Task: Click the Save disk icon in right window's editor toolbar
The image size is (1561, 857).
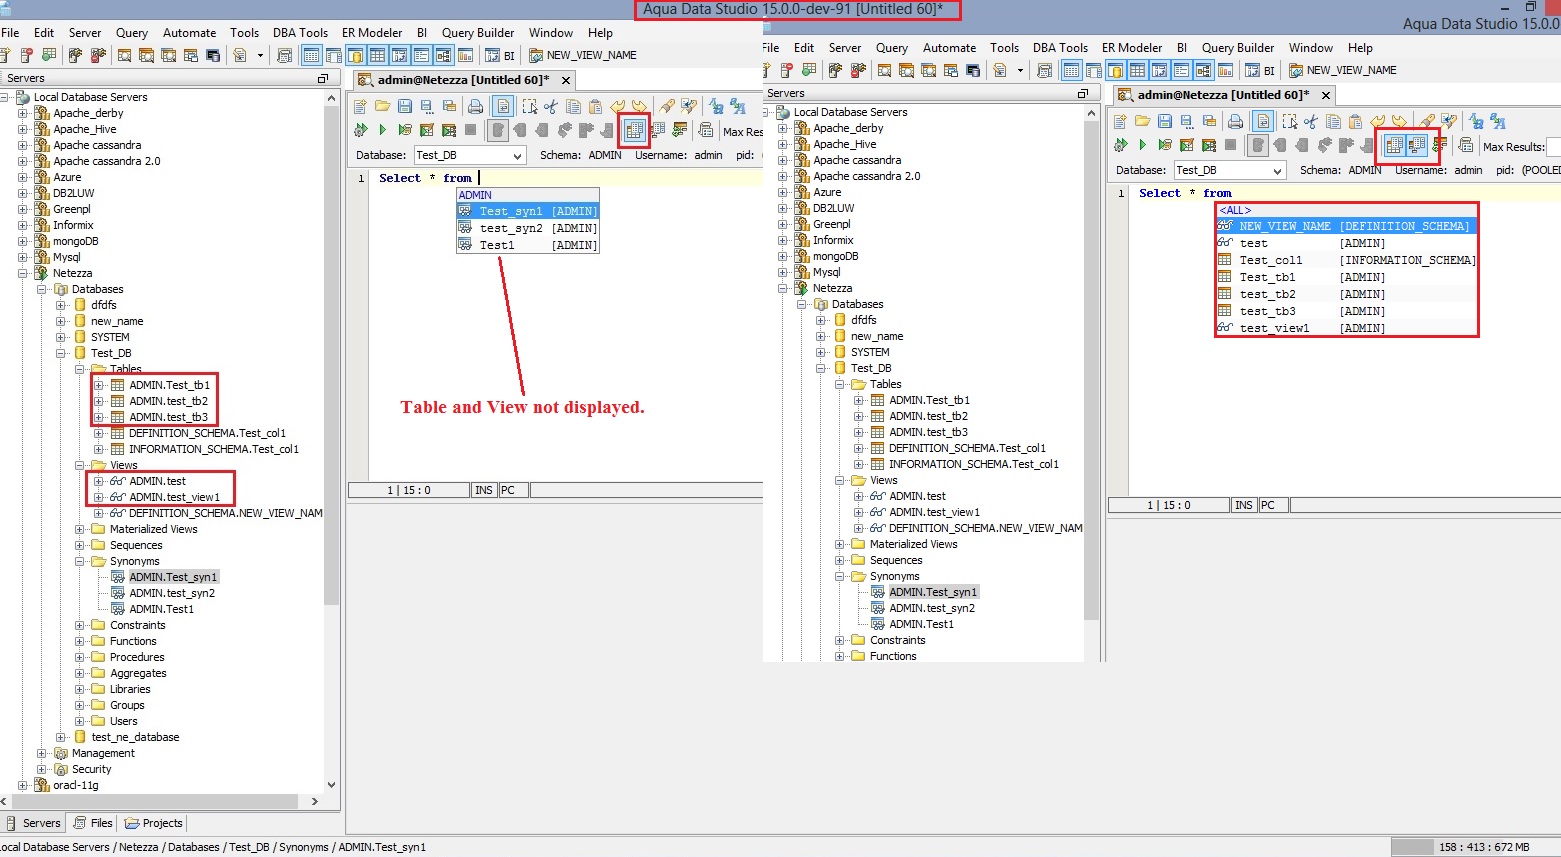Action: (1164, 121)
